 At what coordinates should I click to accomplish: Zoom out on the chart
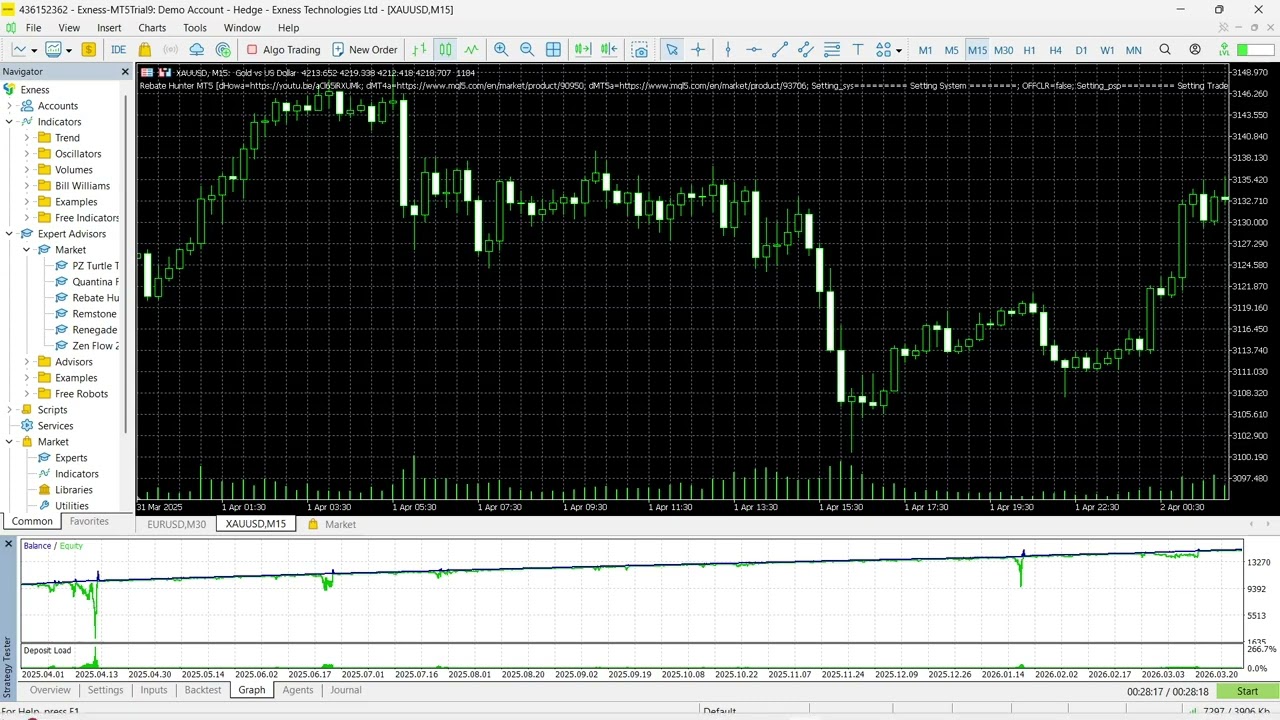(527, 49)
